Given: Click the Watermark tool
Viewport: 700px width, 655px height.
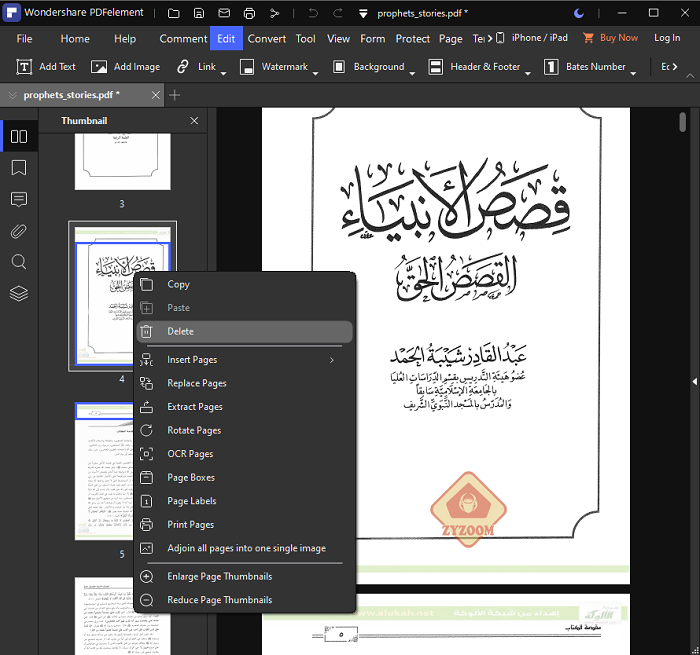Looking at the screenshot, I should point(274,67).
